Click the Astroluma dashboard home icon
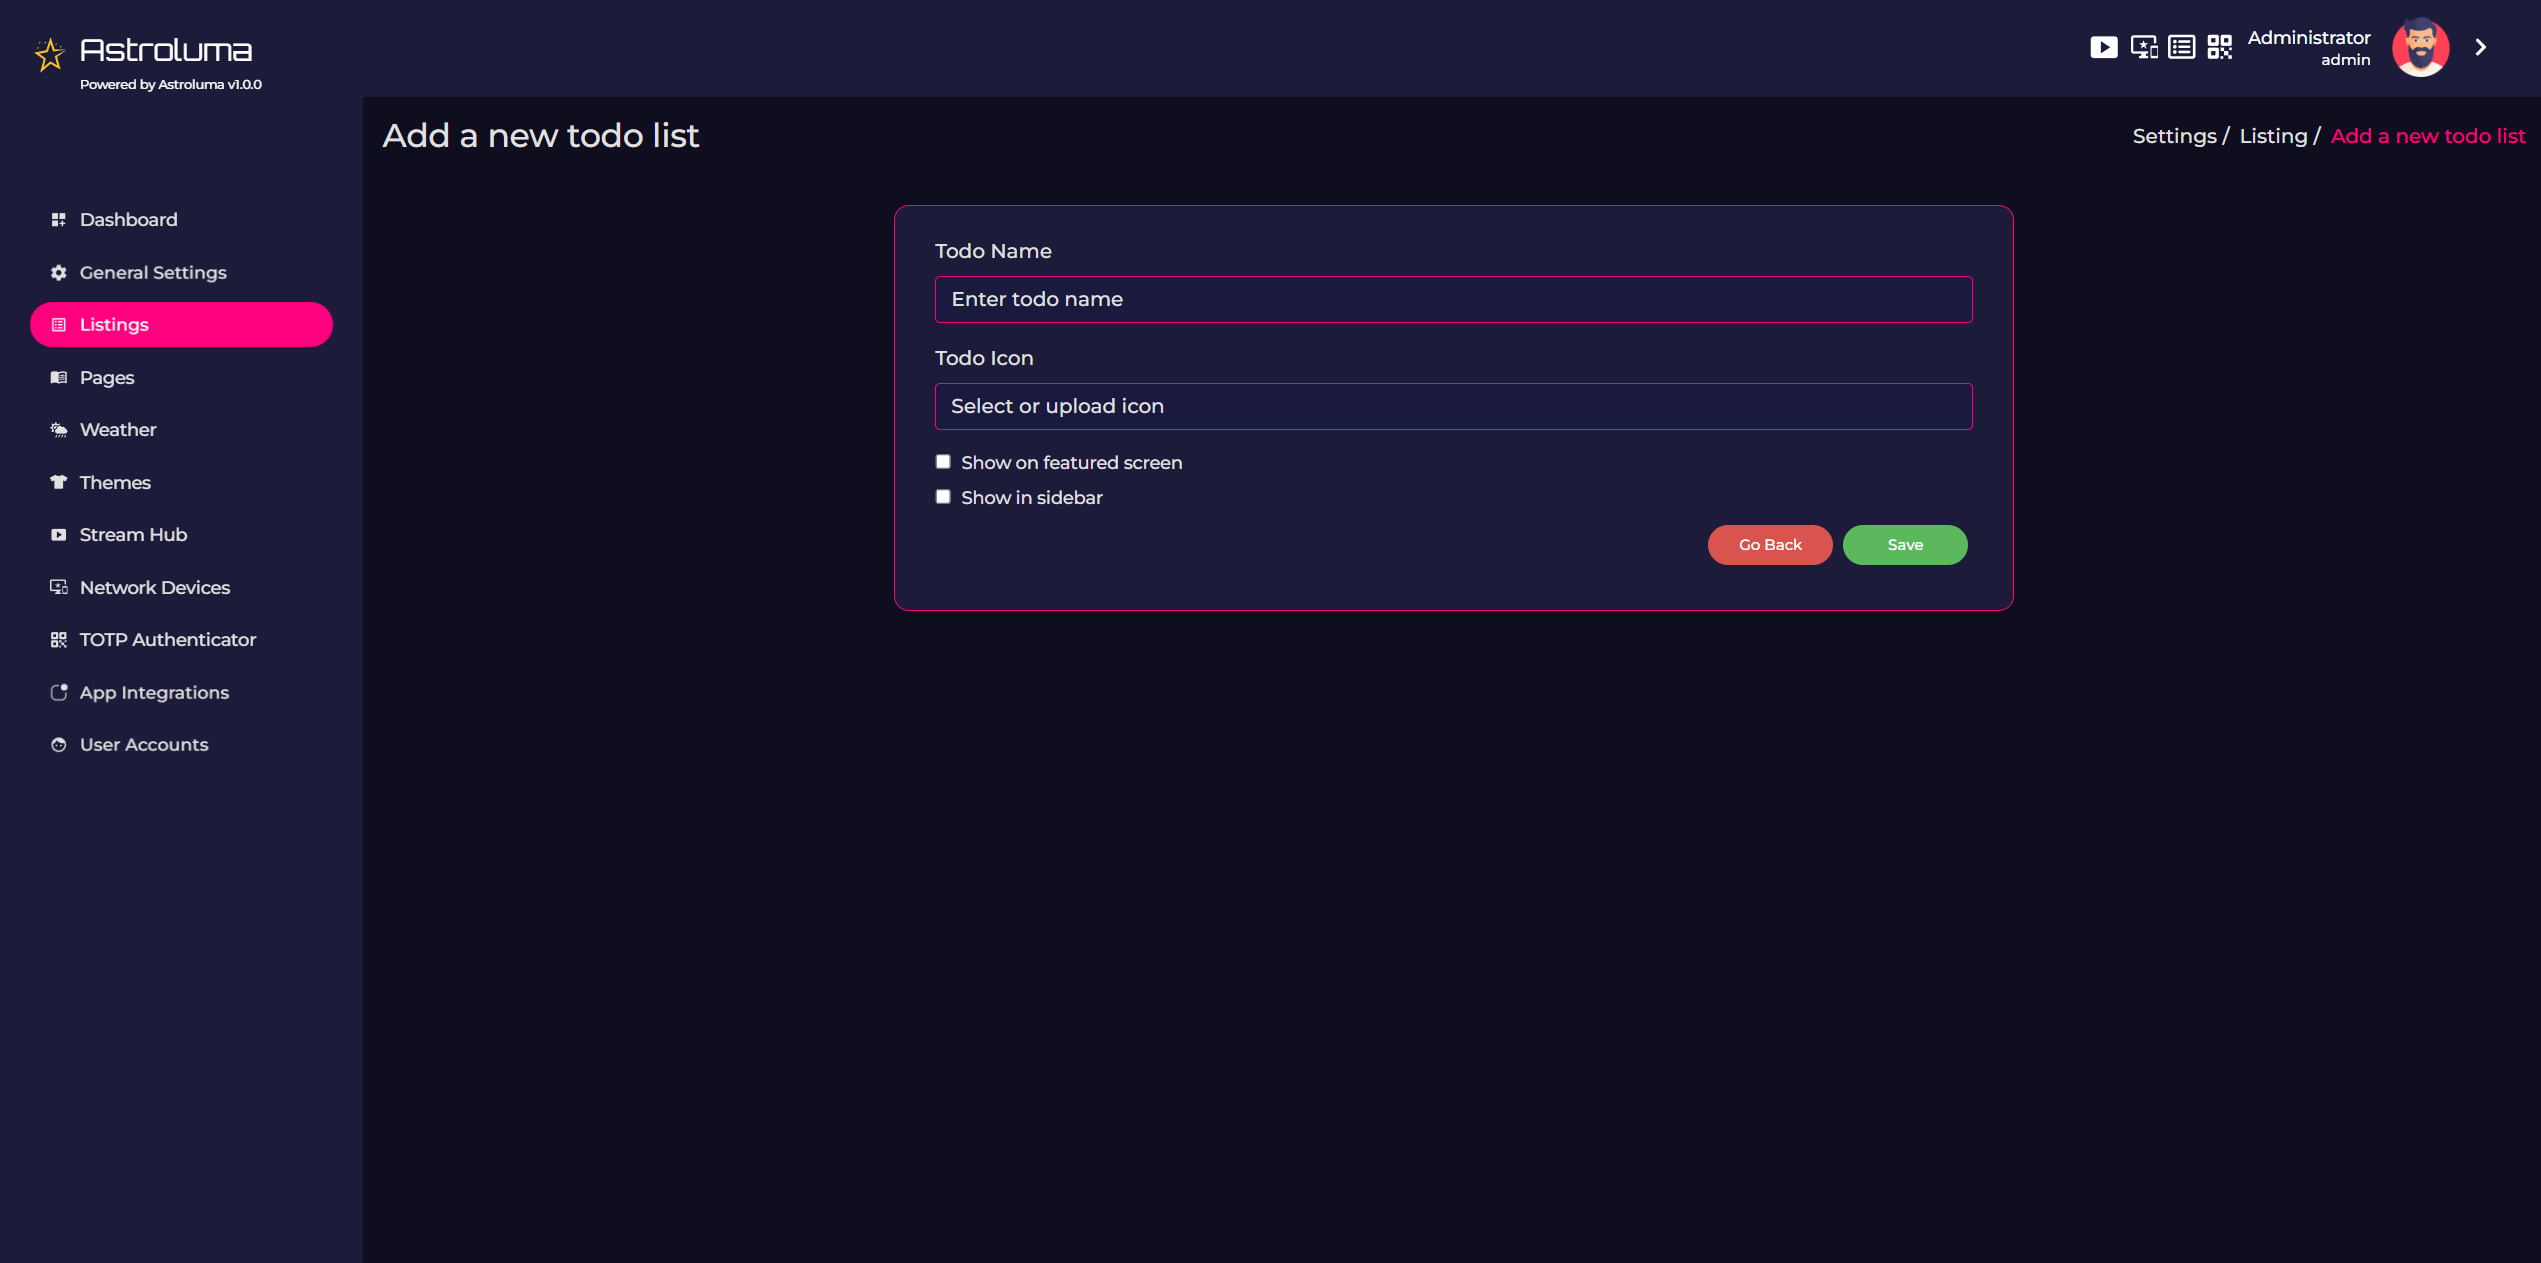 50,50
